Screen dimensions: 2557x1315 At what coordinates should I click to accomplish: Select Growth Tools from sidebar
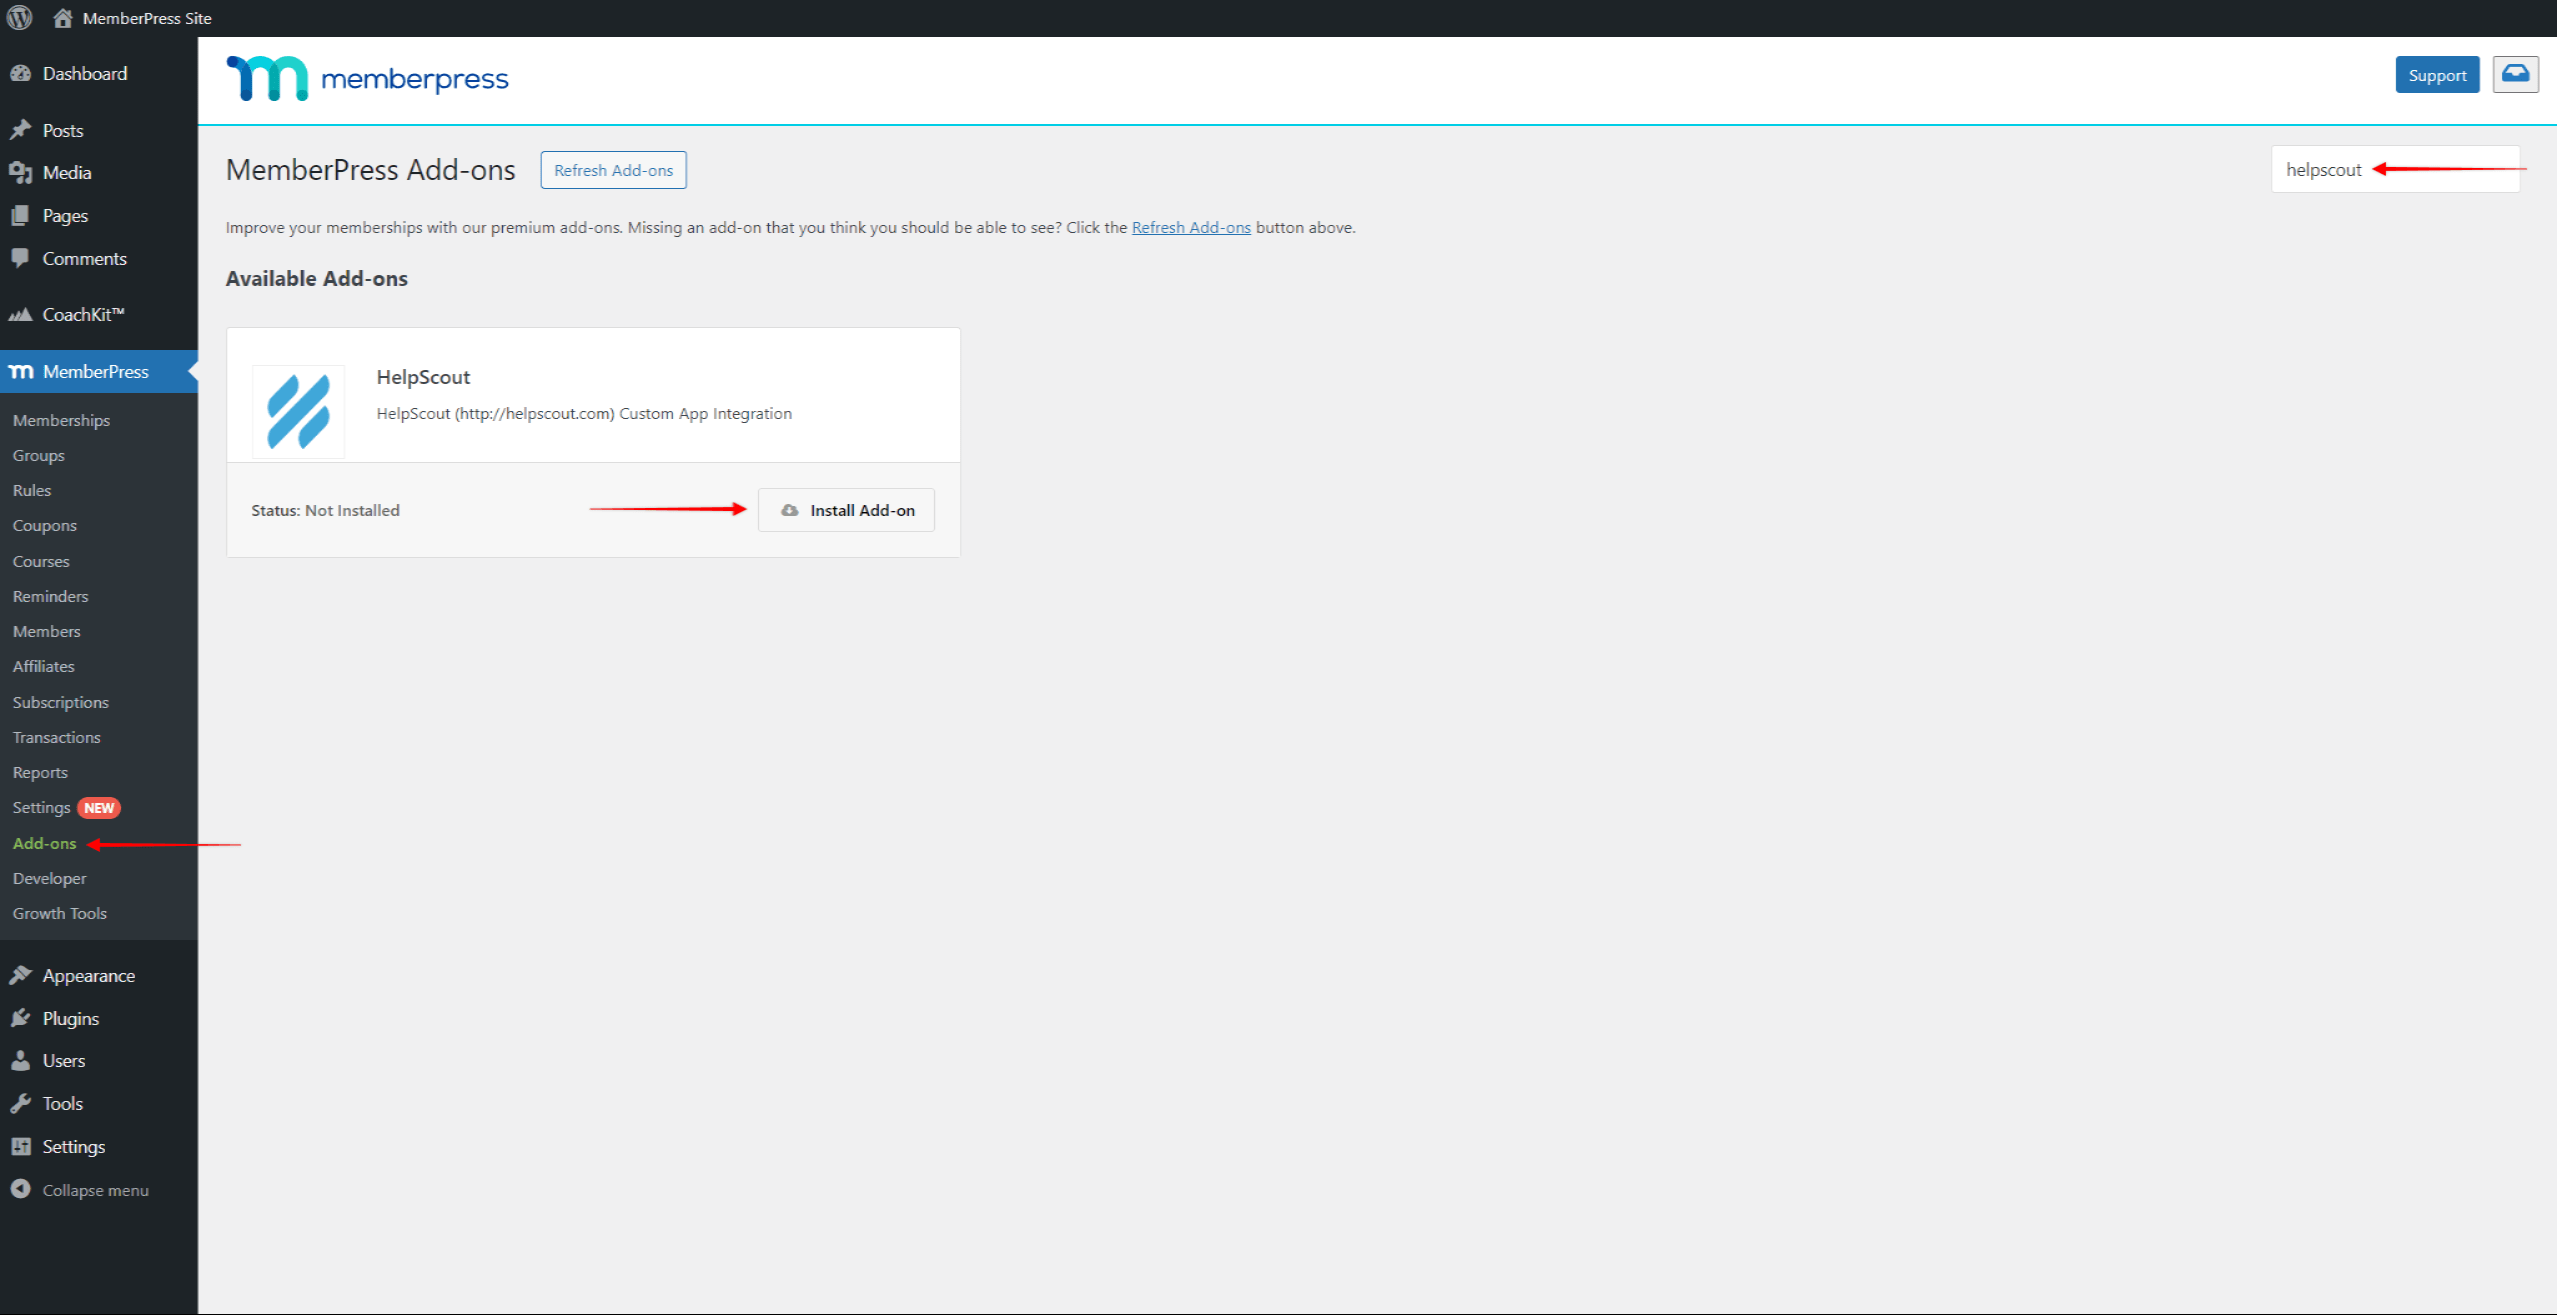click(x=60, y=912)
